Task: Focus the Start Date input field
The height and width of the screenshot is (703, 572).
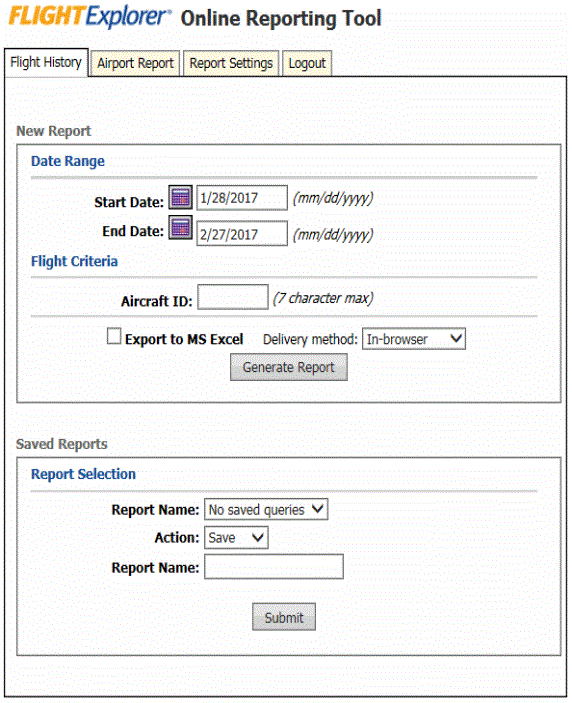Action: tap(242, 198)
